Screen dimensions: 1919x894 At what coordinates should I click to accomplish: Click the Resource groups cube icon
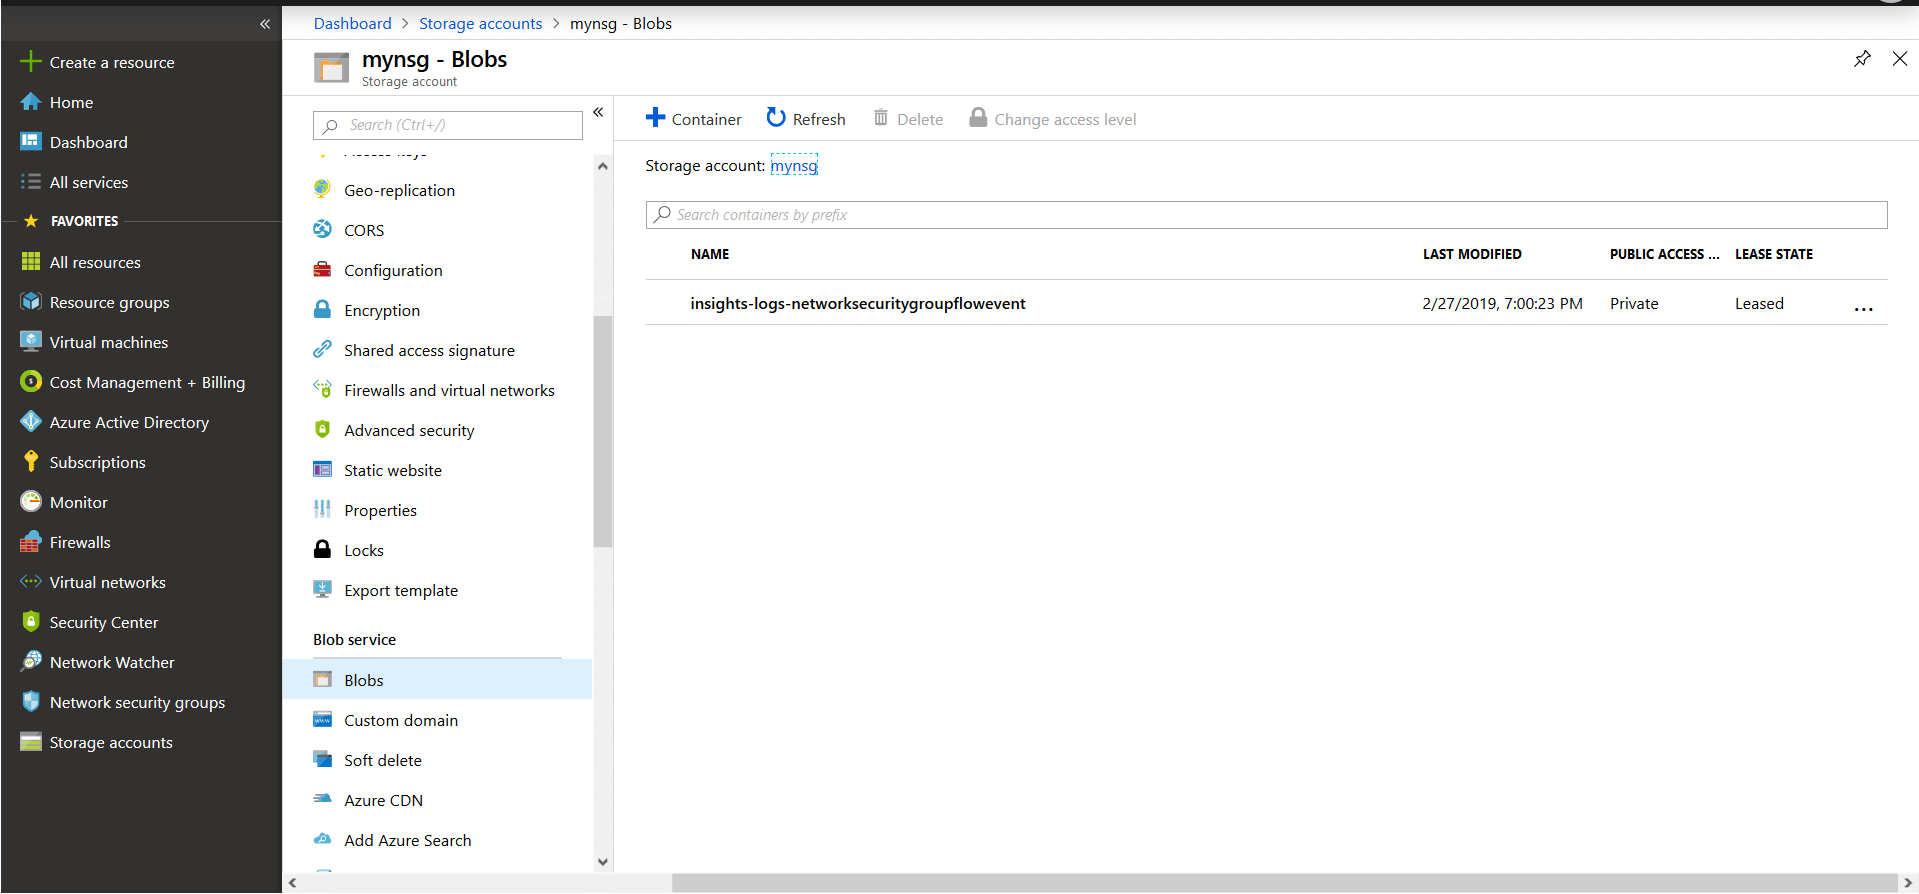click(x=31, y=302)
